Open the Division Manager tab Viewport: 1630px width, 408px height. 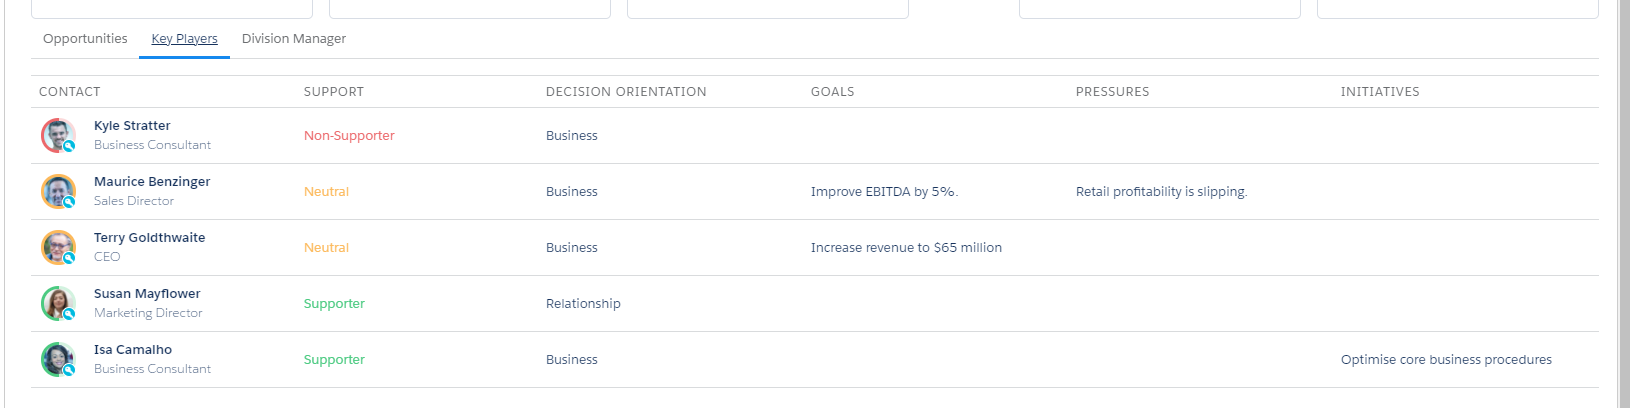(x=294, y=38)
